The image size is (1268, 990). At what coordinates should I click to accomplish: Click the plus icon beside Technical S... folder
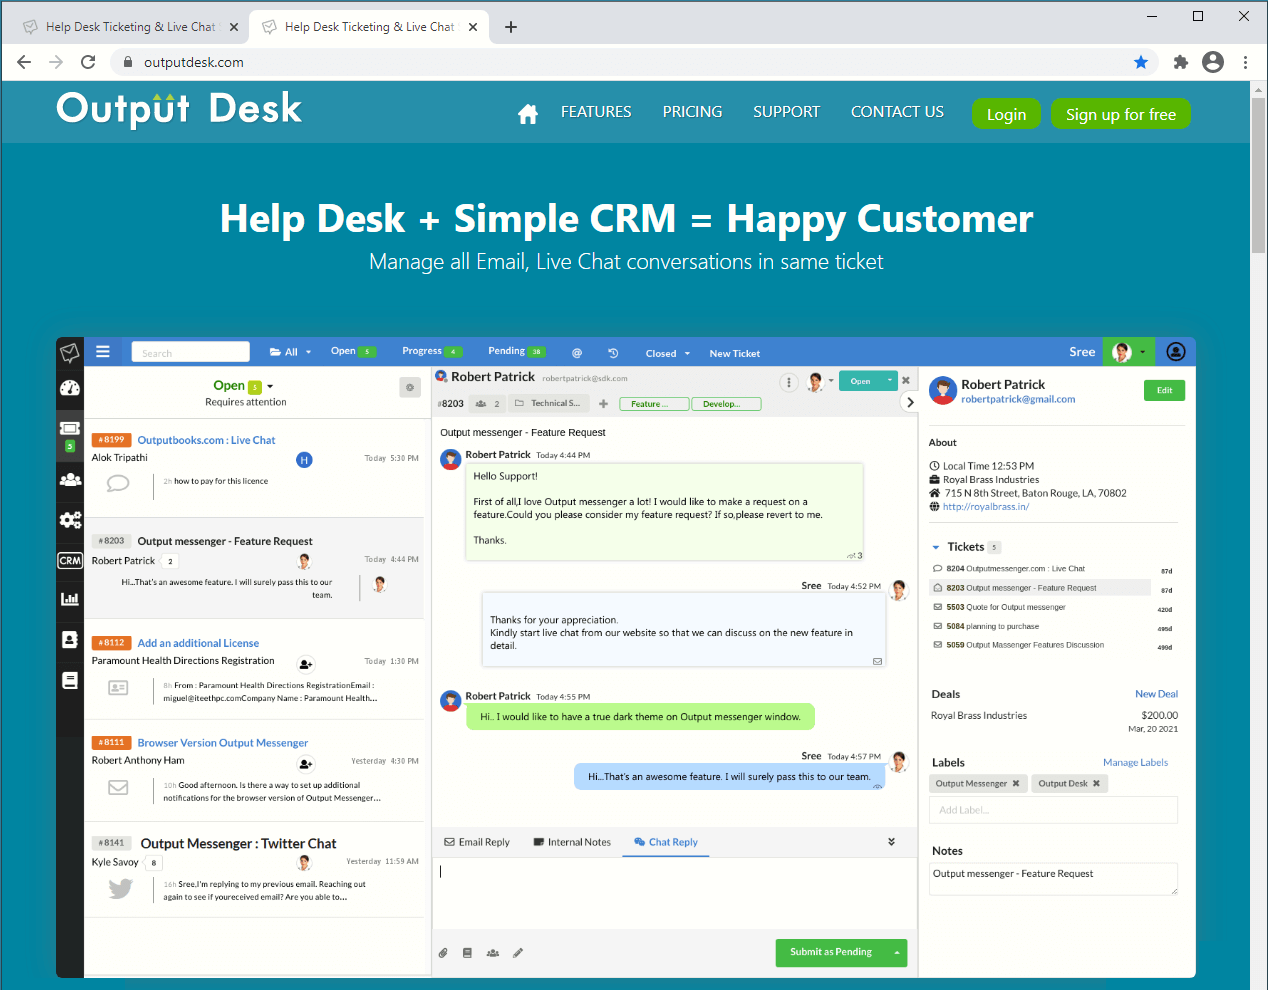point(603,404)
